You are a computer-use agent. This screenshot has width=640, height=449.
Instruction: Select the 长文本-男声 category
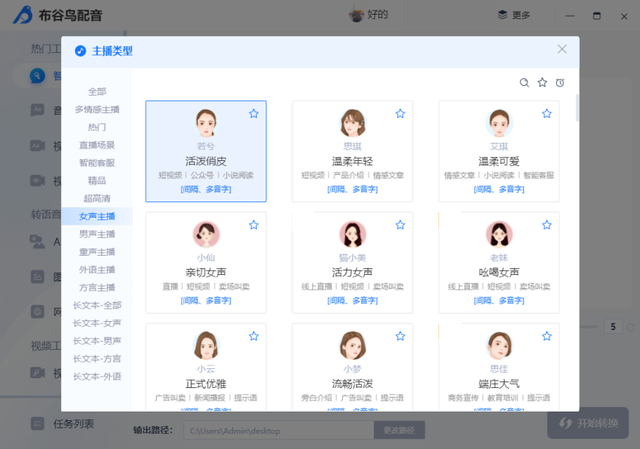click(x=97, y=341)
